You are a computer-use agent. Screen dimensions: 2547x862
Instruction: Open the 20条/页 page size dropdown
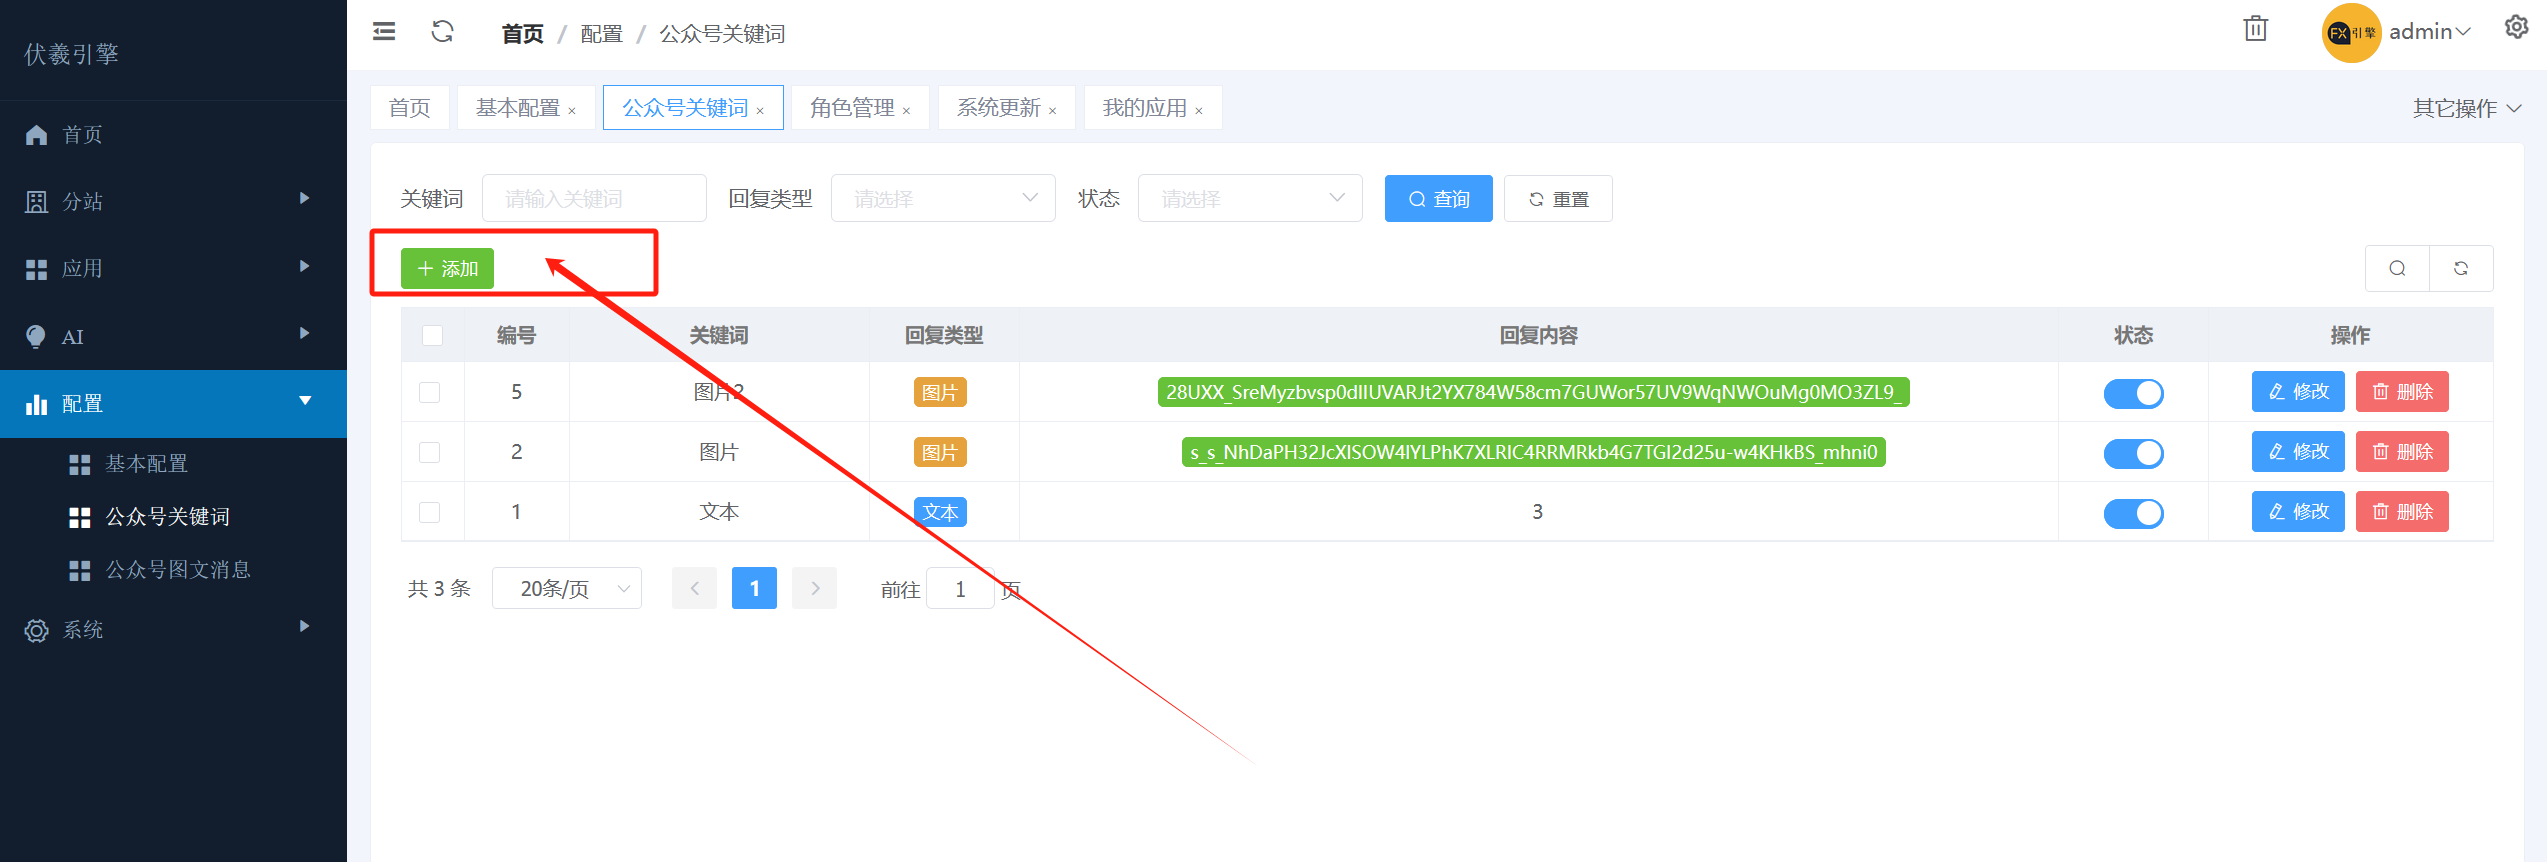[567, 588]
